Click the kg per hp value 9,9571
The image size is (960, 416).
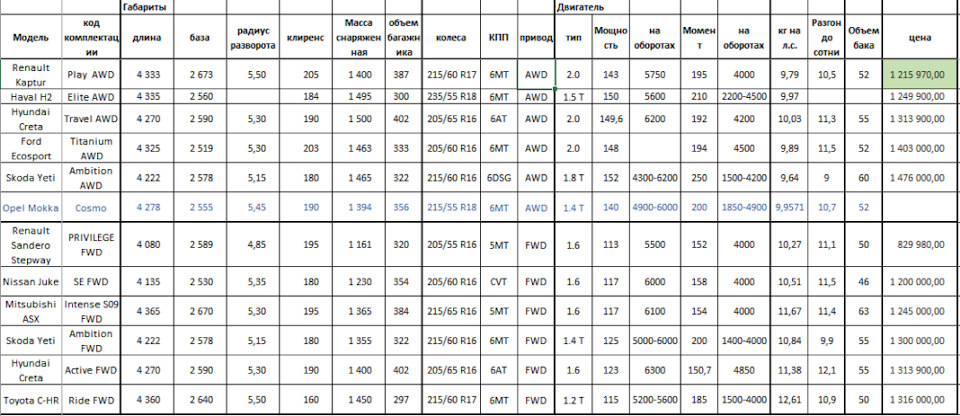click(789, 208)
